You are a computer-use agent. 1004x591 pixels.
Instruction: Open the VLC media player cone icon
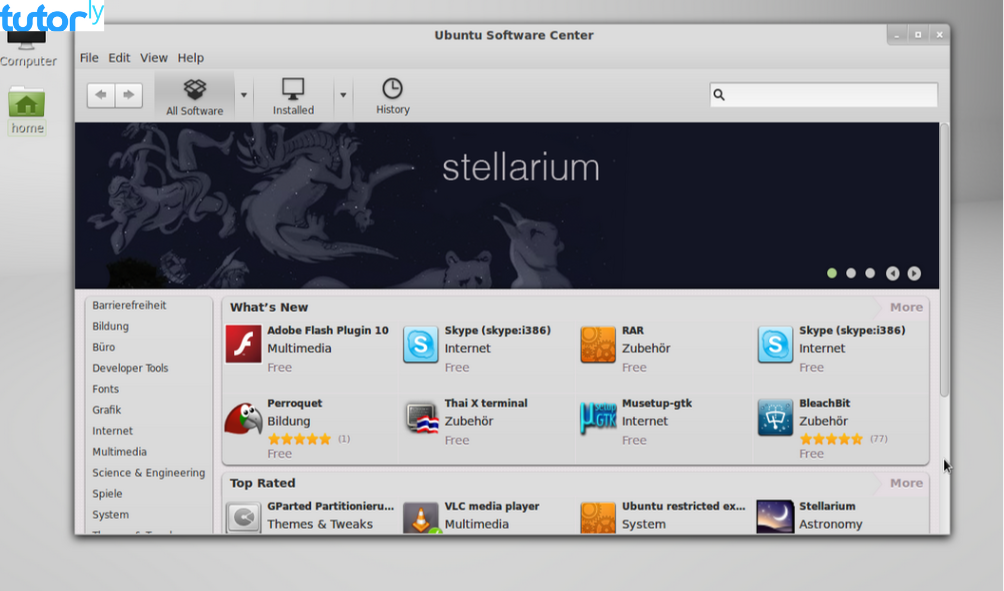coord(421,517)
